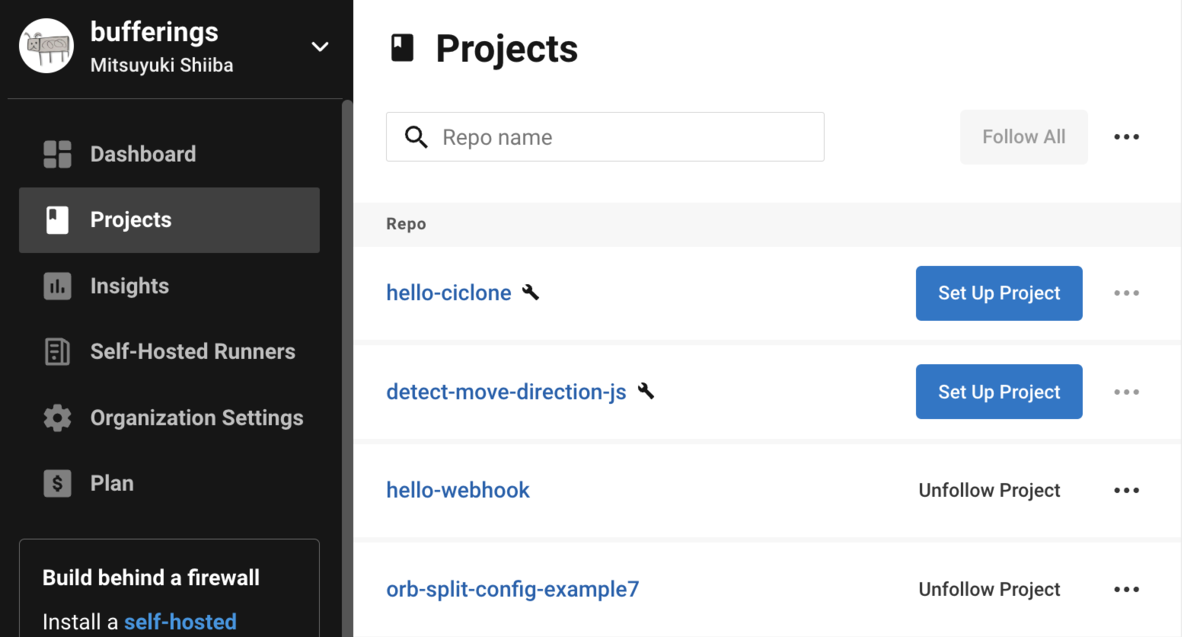1200x637 pixels.
Task: Go to Self-Hosted Runners in sidebar
Action: coord(192,352)
